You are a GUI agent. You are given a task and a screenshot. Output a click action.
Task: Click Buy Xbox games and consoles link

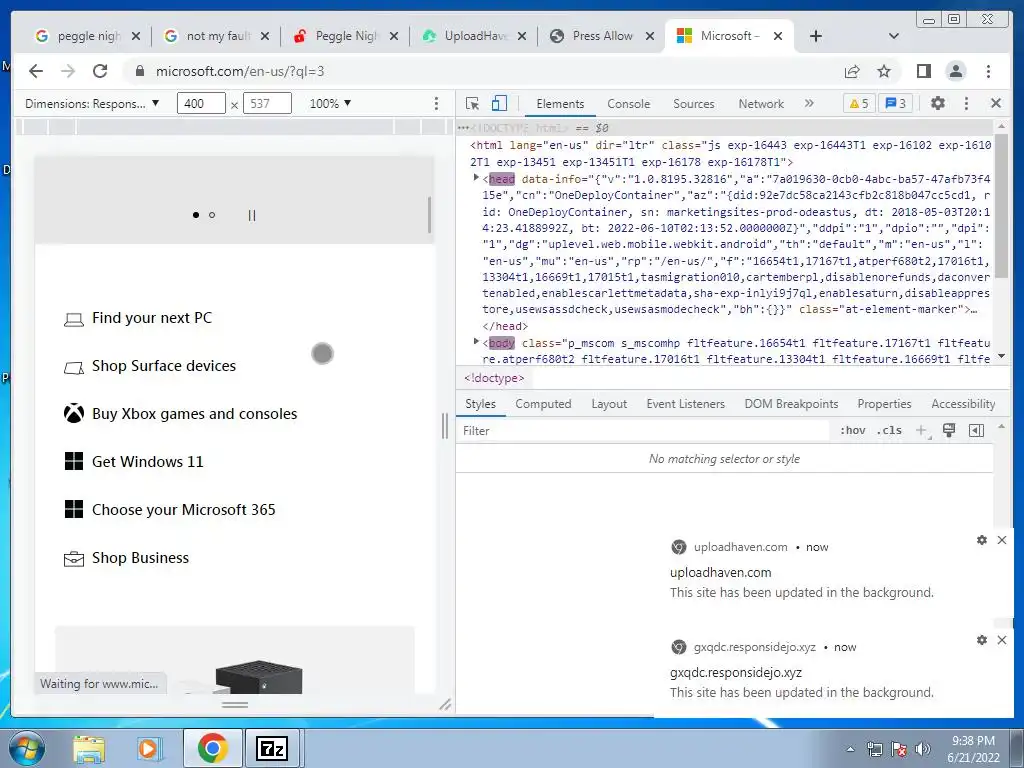click(181, 414)
